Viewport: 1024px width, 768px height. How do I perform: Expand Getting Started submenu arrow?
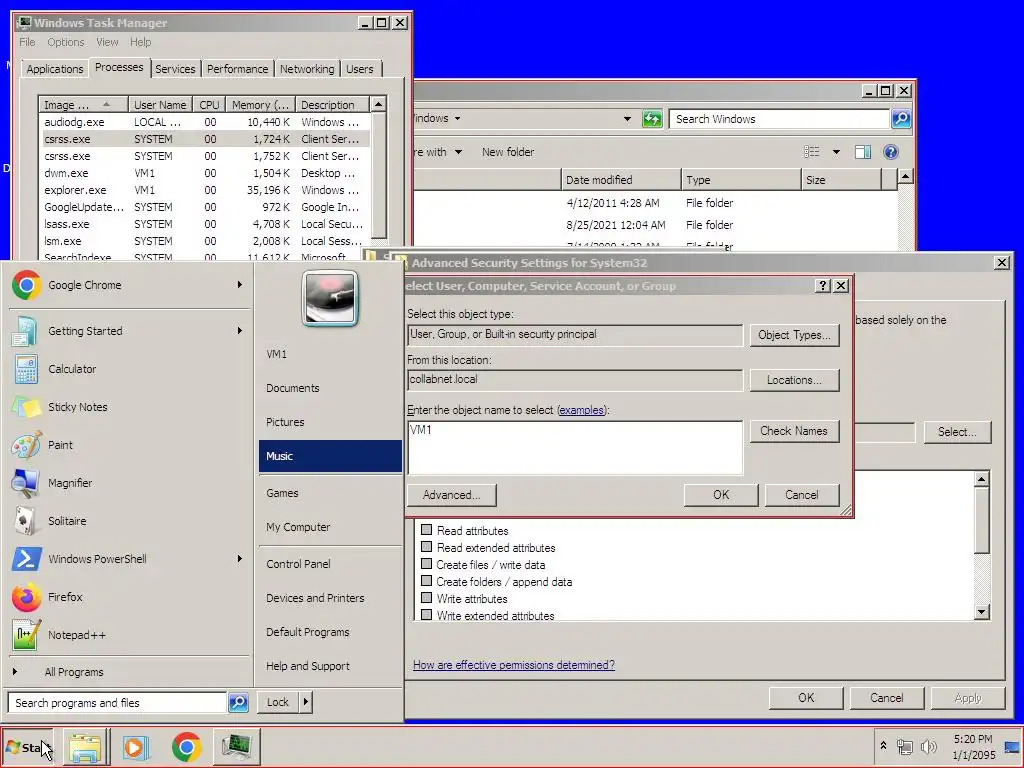point(240,330)
